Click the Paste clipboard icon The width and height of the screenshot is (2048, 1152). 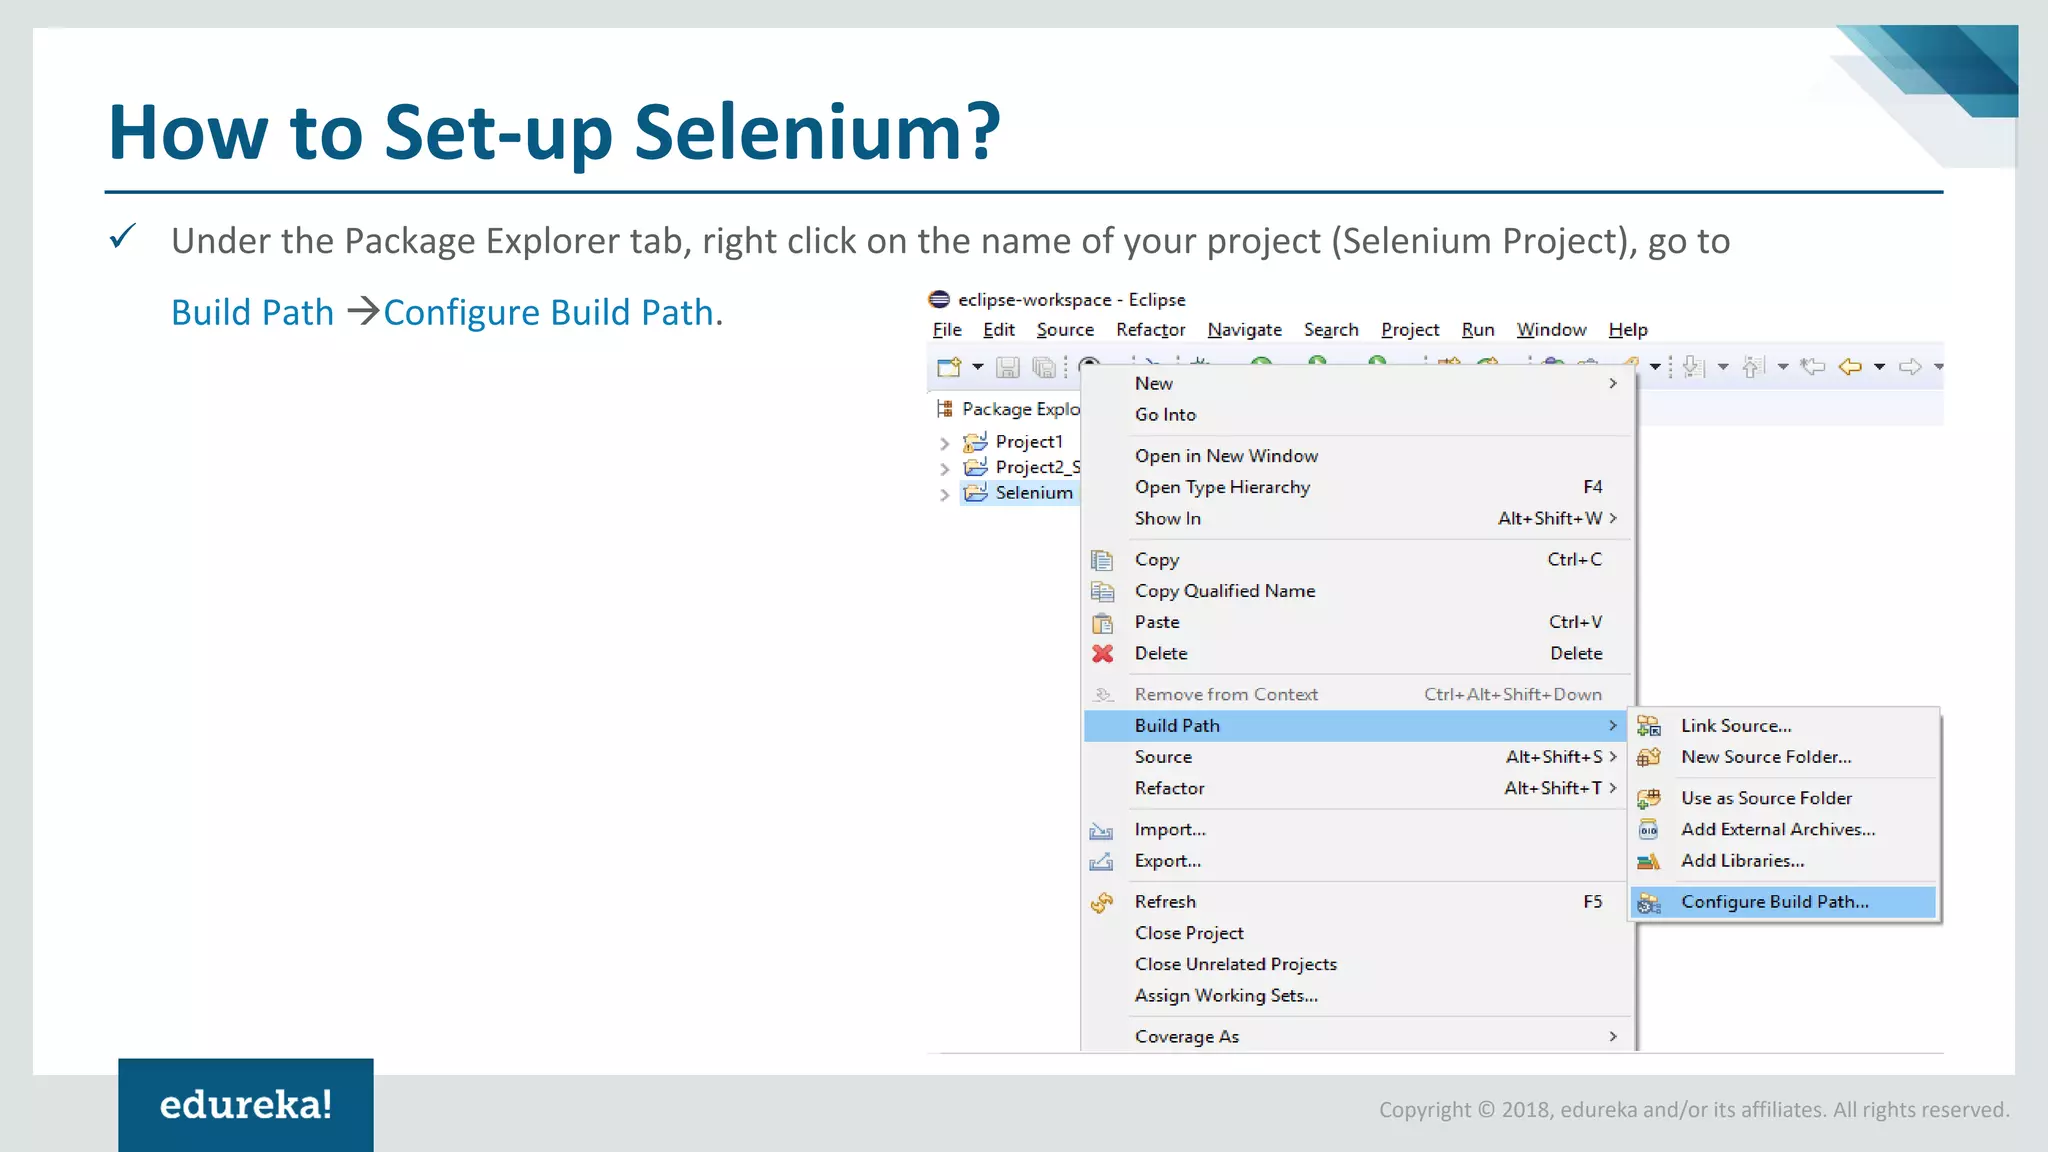tap(1102, 622)
